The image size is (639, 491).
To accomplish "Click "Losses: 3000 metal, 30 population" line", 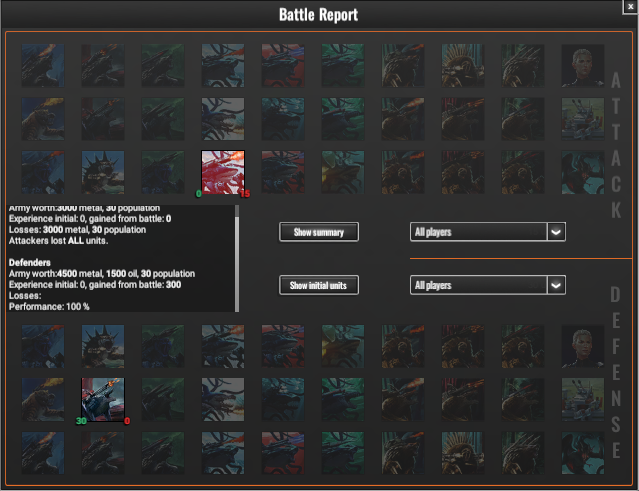I will [x=77, y=230].
